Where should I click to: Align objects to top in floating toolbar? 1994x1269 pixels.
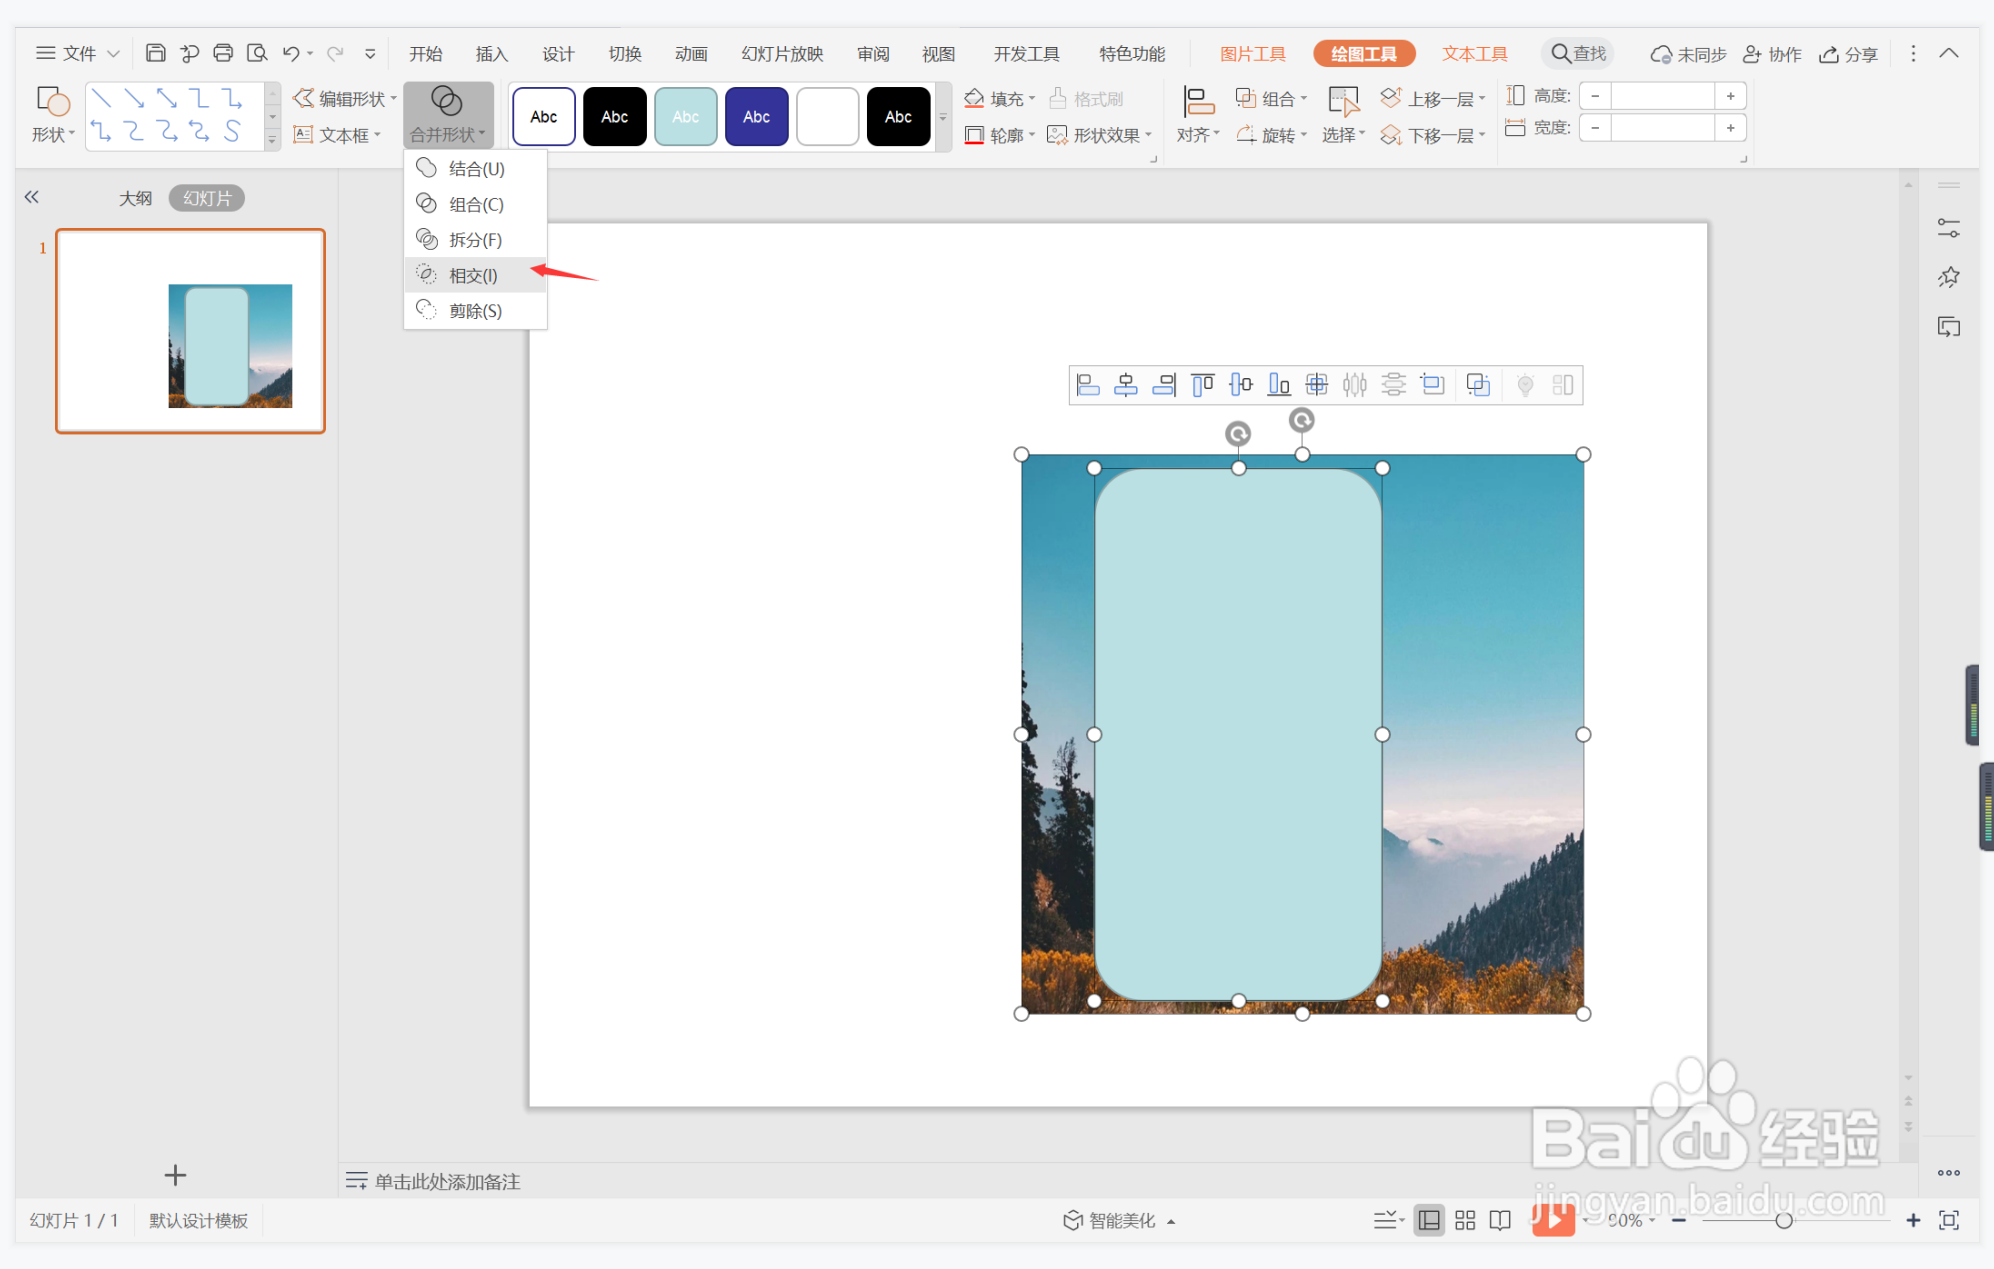1203,385
